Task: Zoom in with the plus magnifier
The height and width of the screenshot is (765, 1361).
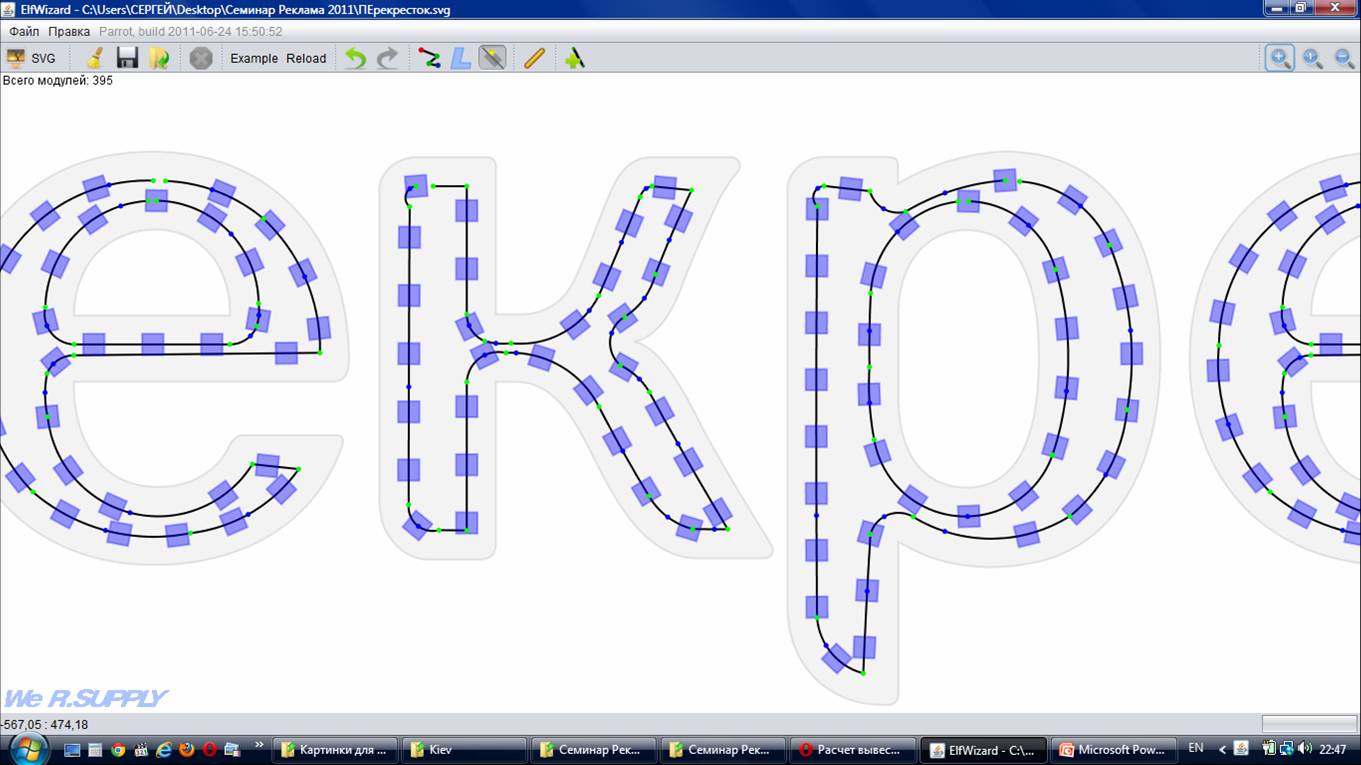Action: pos(1280,58)
